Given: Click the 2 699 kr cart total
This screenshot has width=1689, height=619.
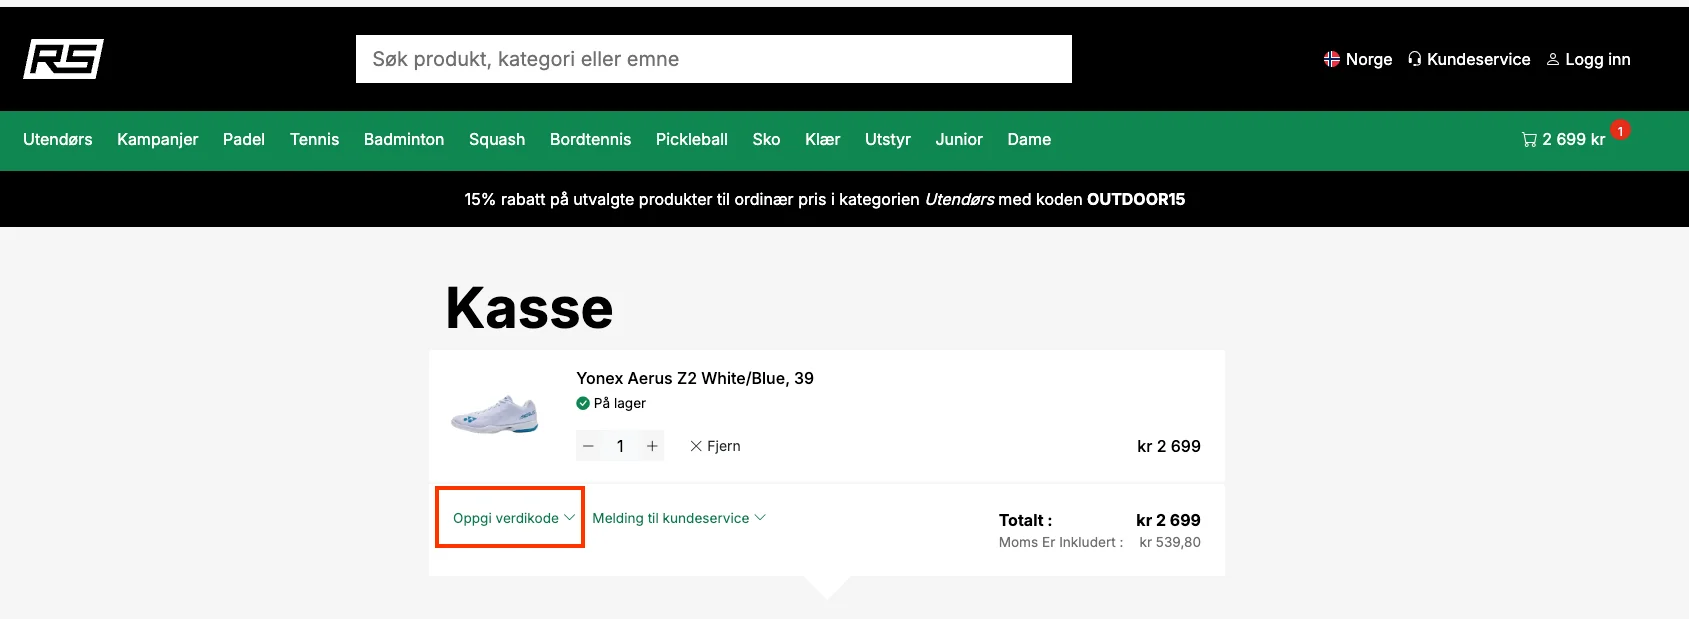Looking at the screenshot, I should coord(1574,140).
